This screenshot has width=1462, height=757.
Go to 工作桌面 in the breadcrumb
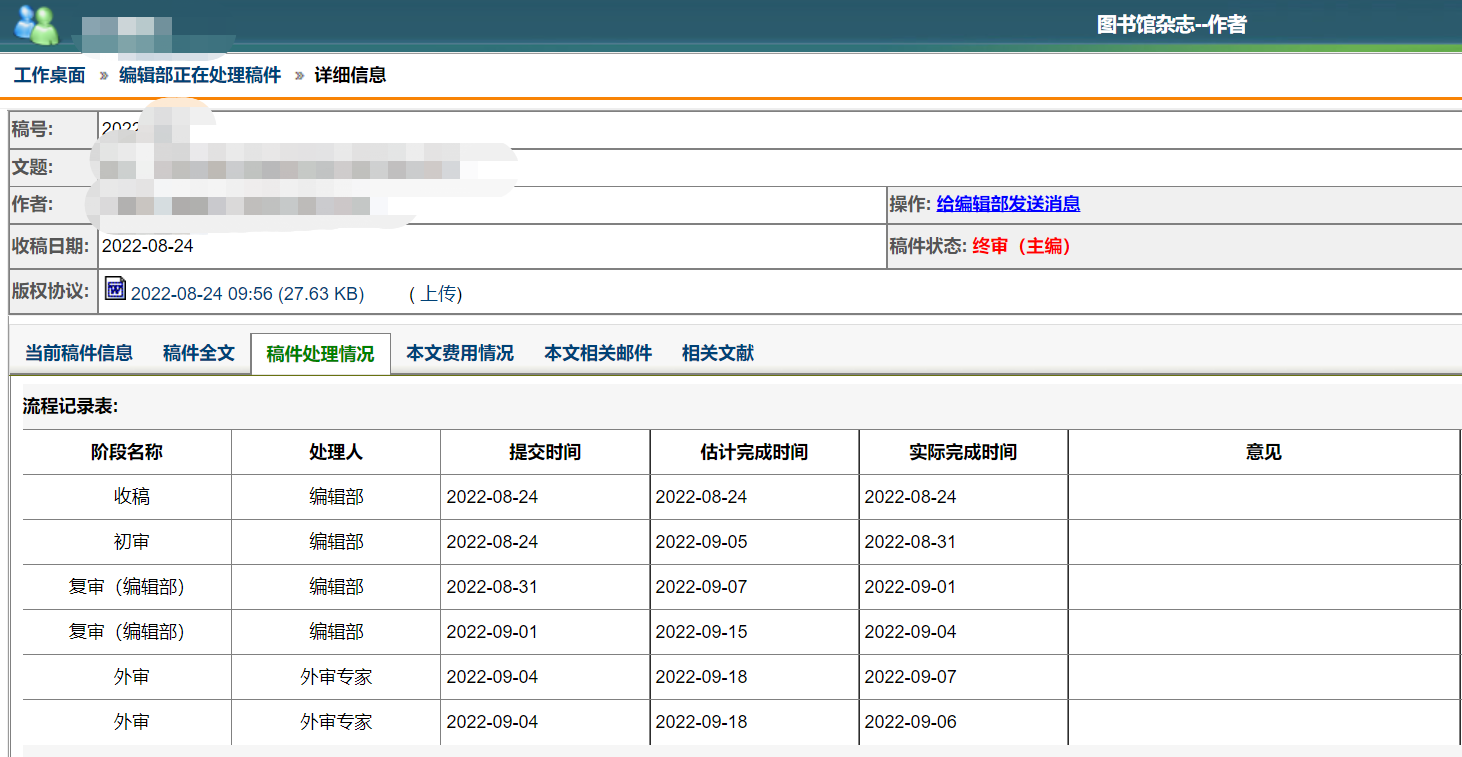(x=49, y=75)
